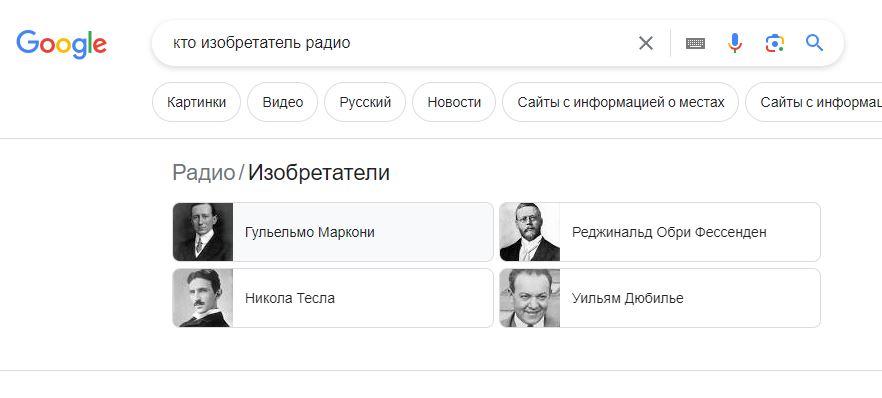The image size is (882, 398).
Task: Open the Новости filter tab
Action: pyautogui.click(x=454, y=102)
